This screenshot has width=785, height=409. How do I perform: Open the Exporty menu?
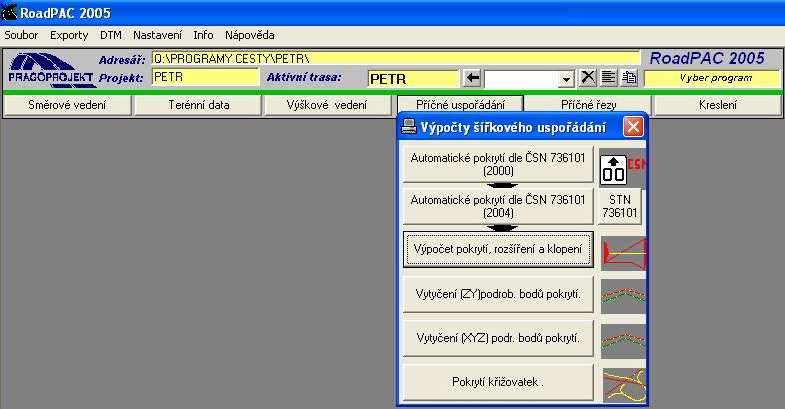pos(69,35)
